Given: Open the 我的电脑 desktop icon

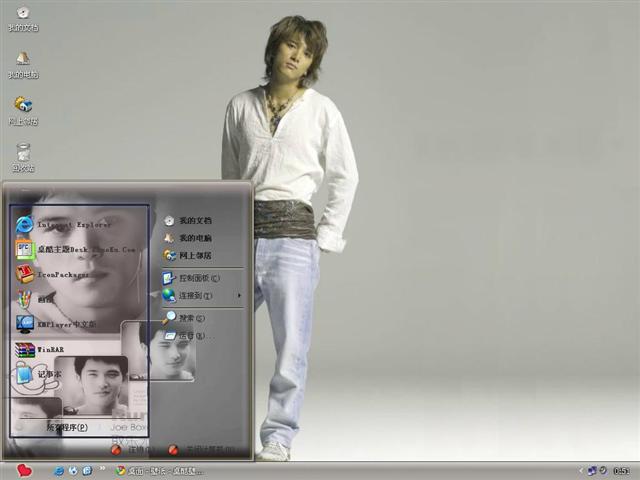Looking at the screenshot, I should click(x=23, y=64).
